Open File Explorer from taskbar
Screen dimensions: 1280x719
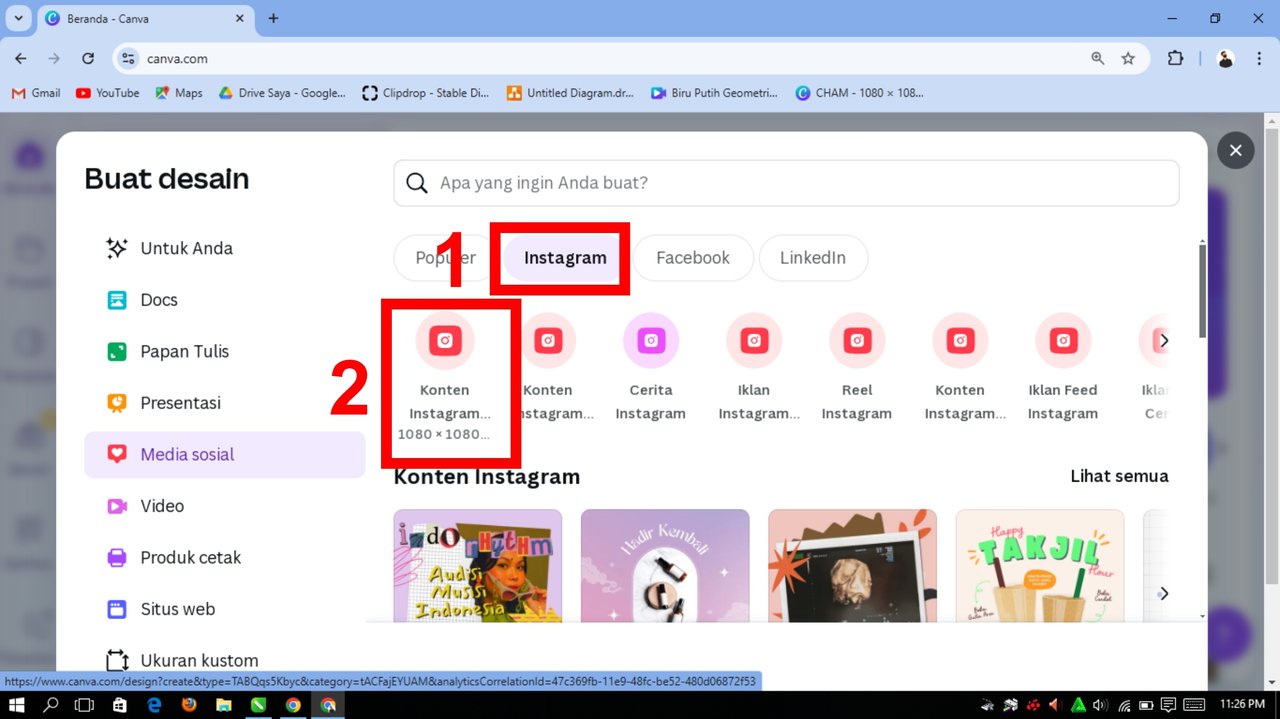click(223, 705)
